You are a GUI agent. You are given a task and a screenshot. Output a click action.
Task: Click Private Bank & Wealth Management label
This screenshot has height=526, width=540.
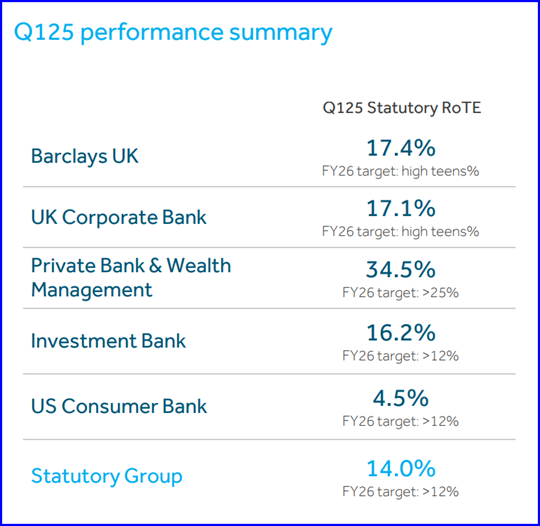tap(131, 278)
